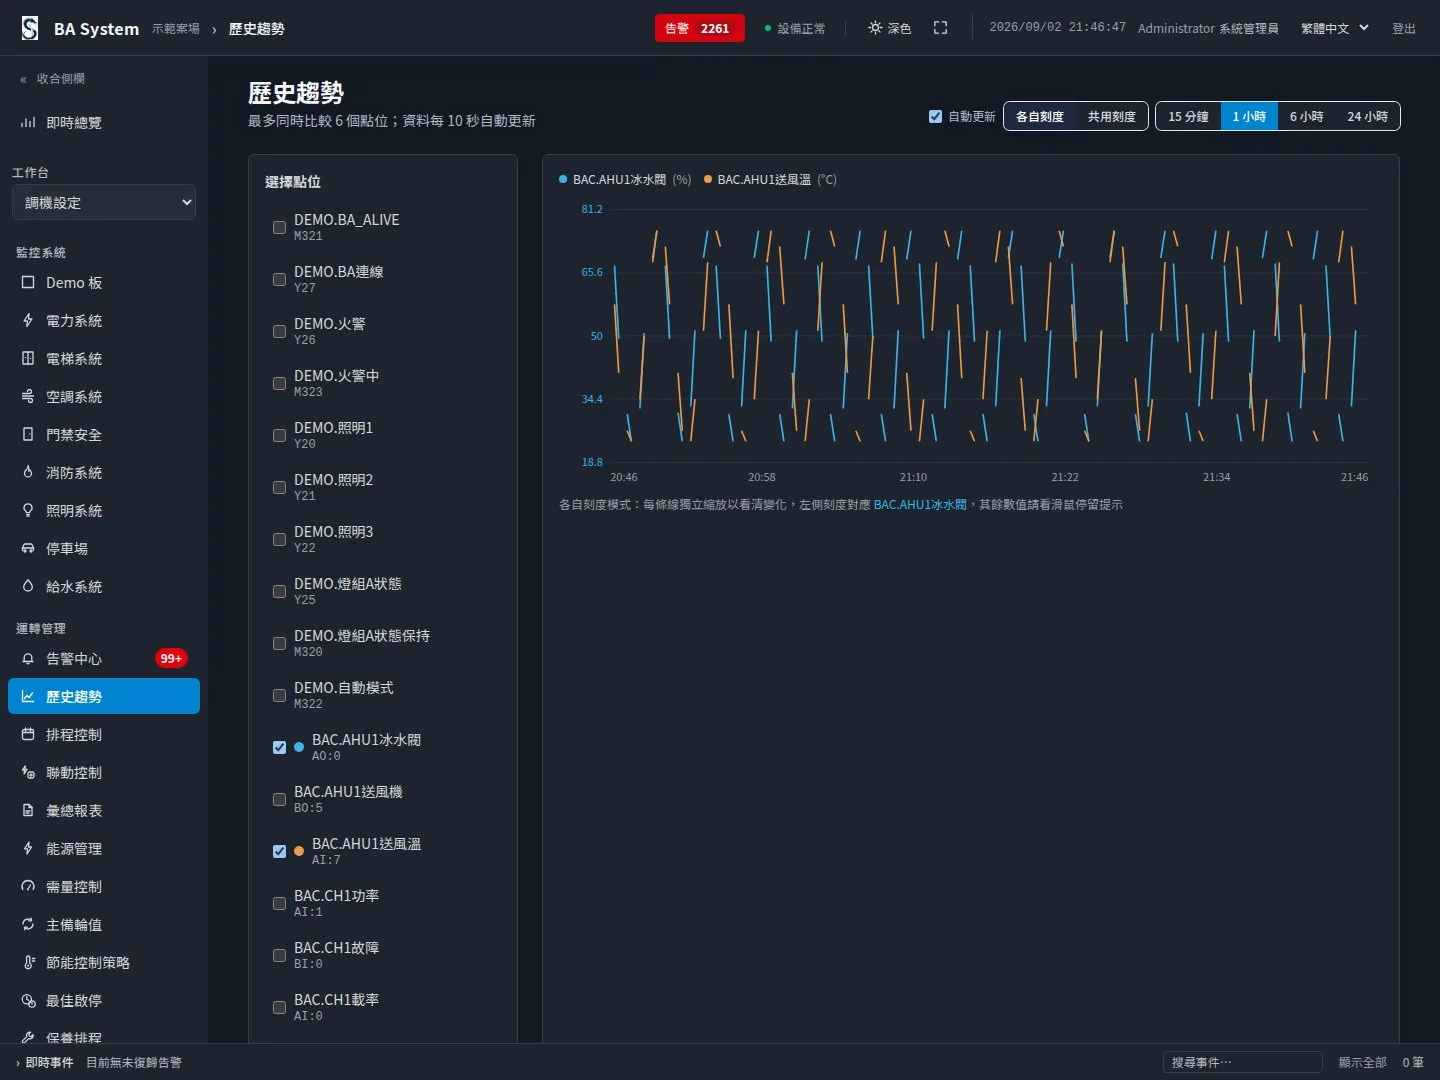Check the DEMO.照明3 Y22 point
Screen dimensions: 1440x1080
[280, 539]
